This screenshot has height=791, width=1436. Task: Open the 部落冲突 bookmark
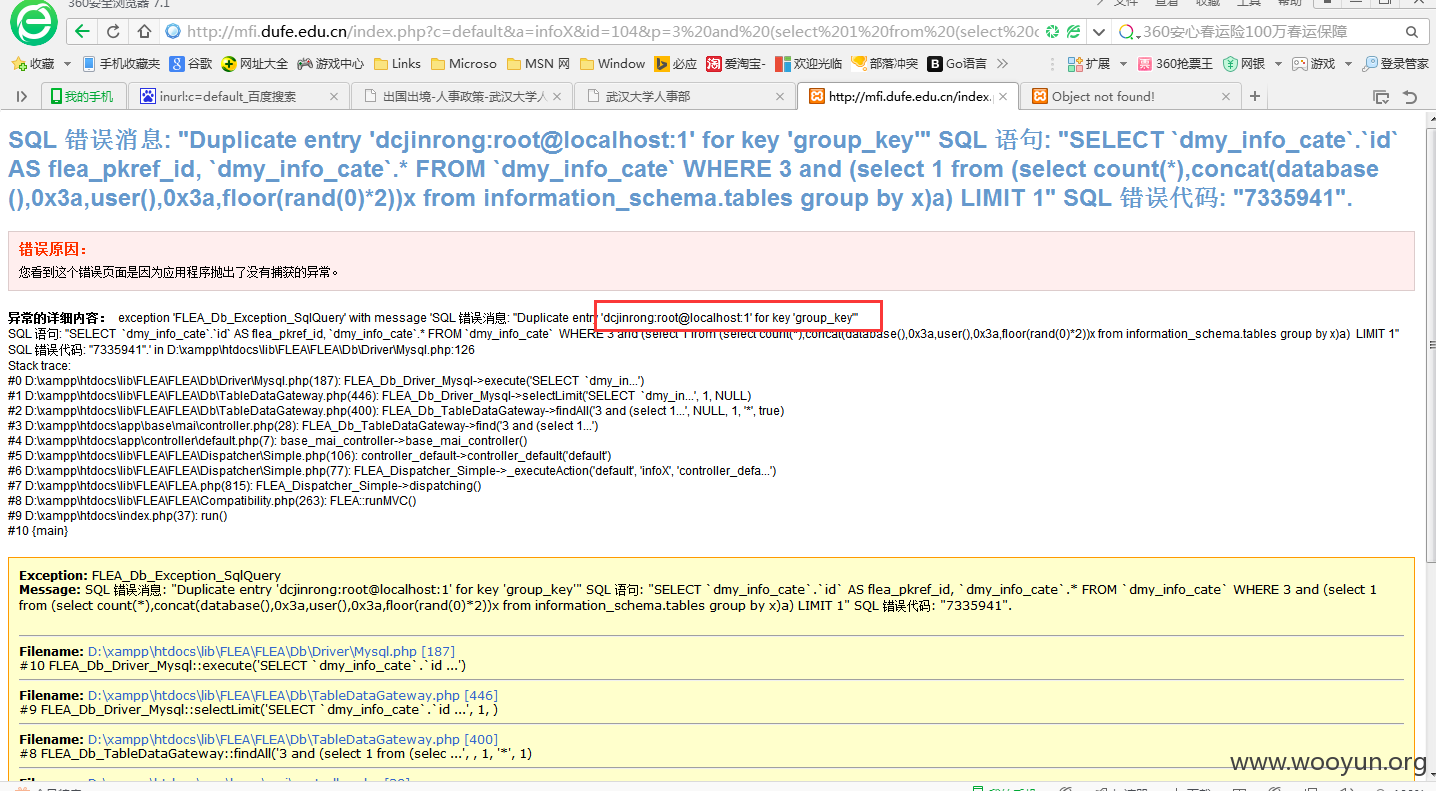(884, 64)
